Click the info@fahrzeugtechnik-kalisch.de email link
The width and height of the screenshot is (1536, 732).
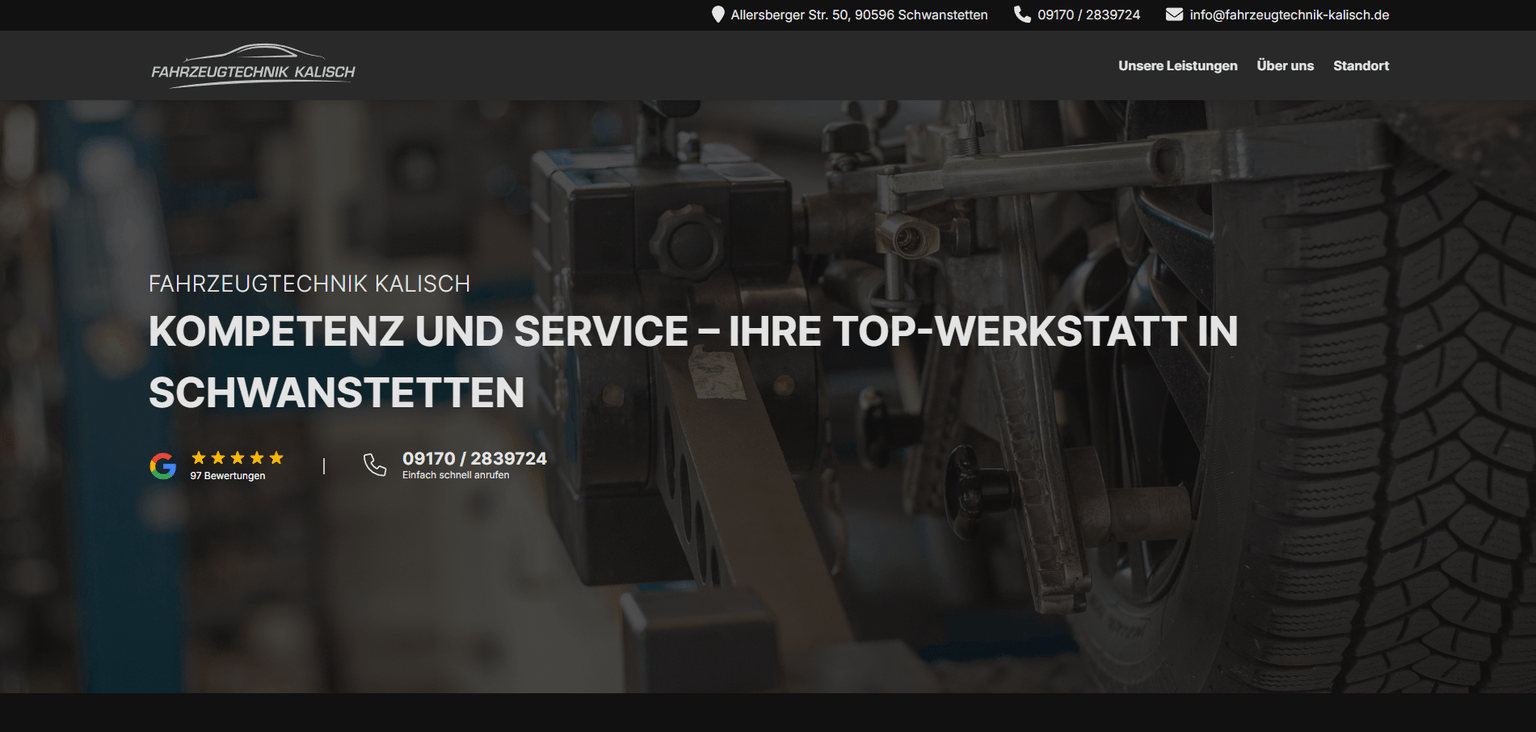pyautogui.click(x=1289, y=15)
